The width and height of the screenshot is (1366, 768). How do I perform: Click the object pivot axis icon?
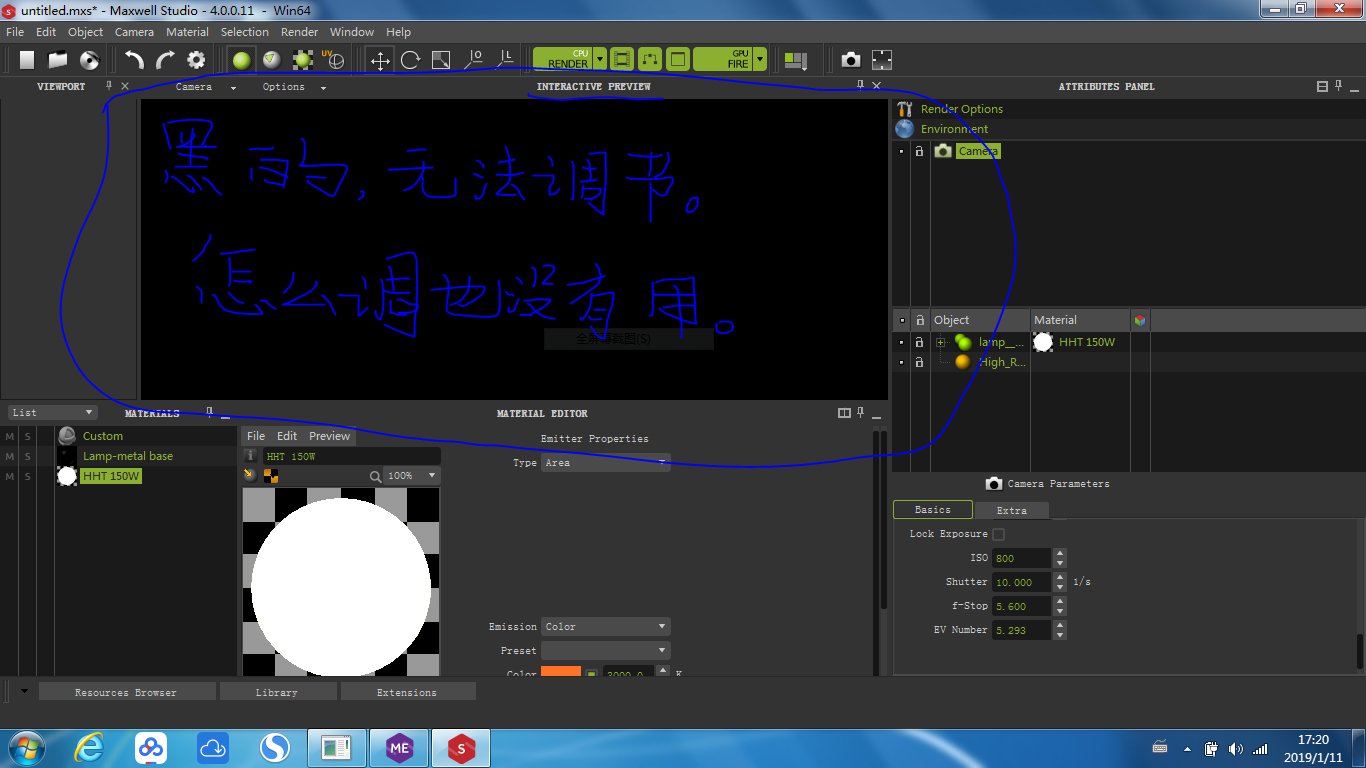coord(474,60)
